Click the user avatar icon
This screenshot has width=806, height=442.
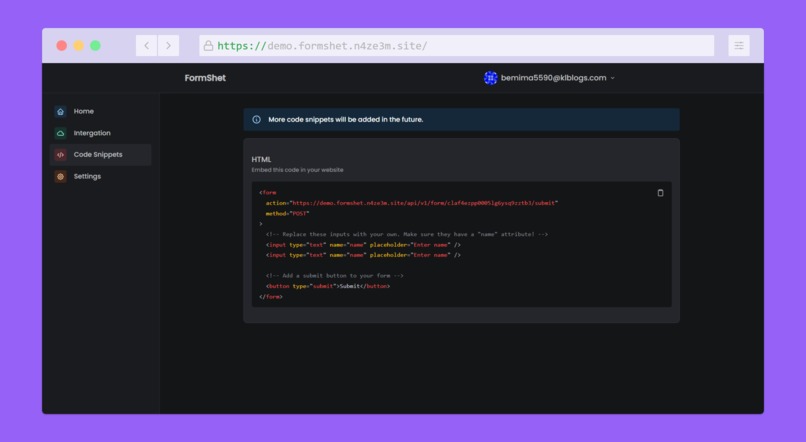[x=490, y=78]
